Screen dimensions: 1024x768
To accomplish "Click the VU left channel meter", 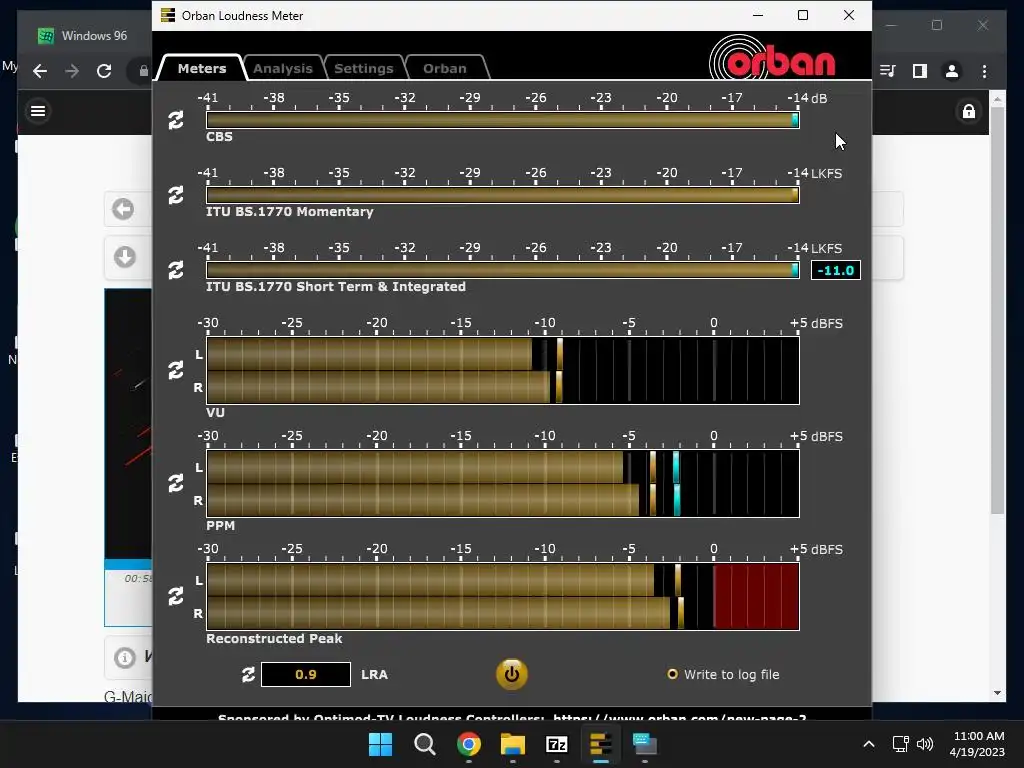I will point(503,354).
